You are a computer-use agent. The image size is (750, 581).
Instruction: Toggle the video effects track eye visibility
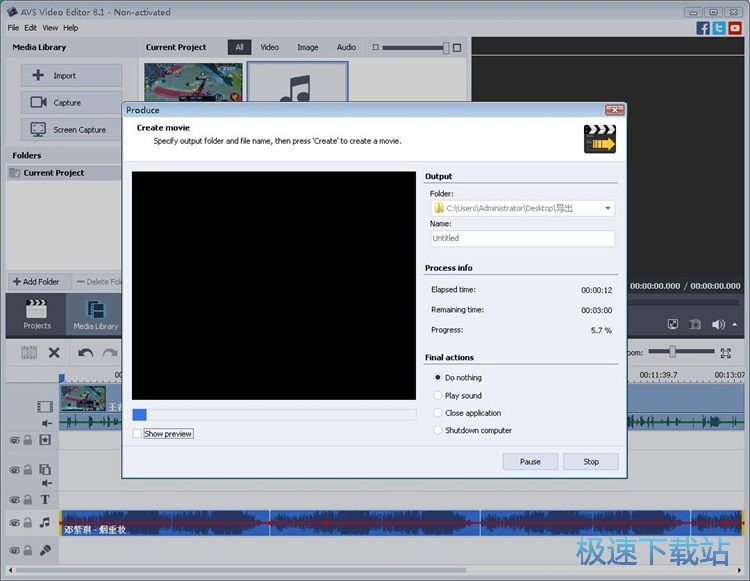(15, 440)
